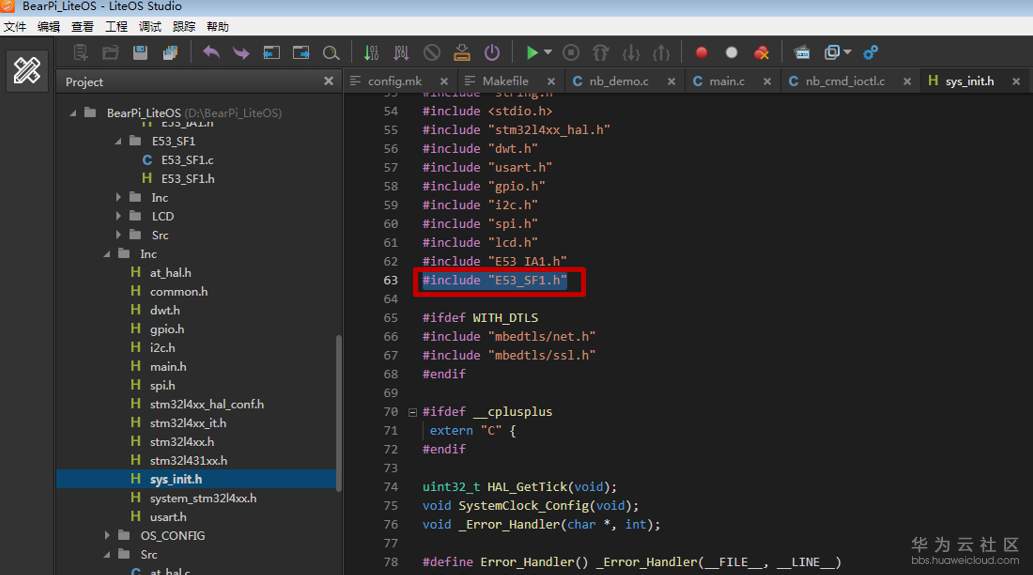Click the navigate-forward window icon

pyautogui.click(x=301, y=53)
